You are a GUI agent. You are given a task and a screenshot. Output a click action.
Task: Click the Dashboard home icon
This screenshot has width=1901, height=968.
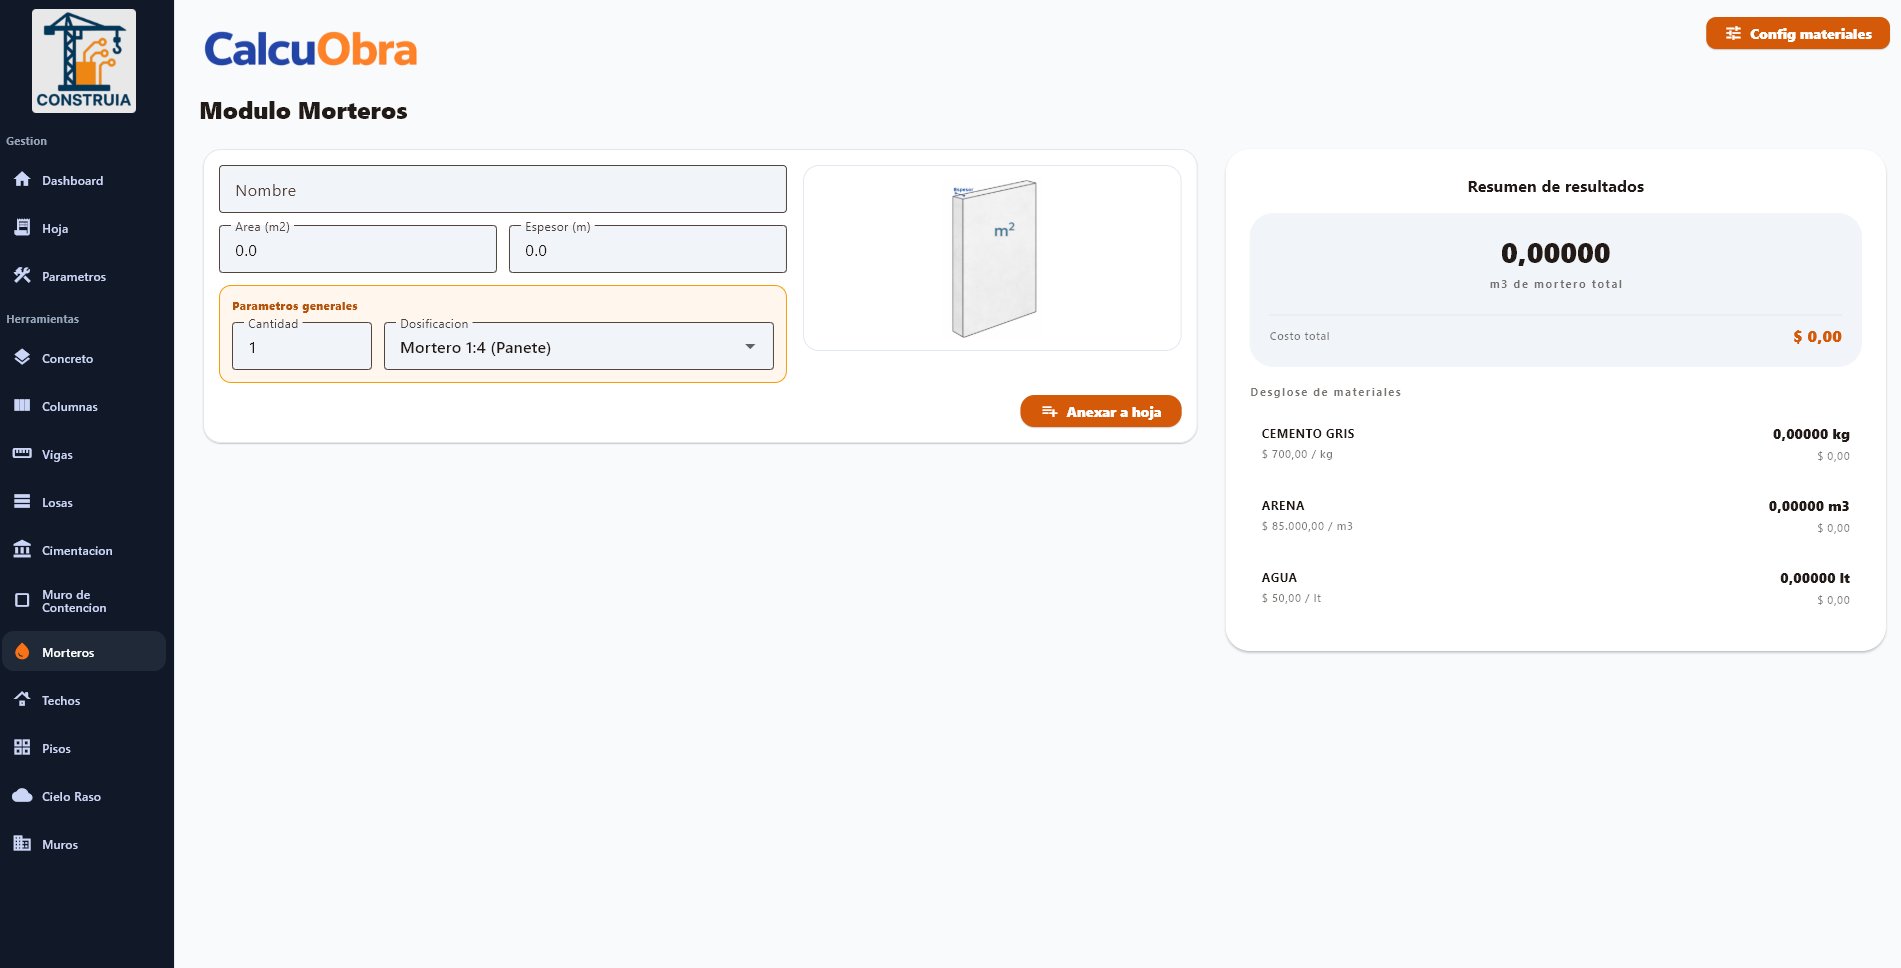[x=22, y=180]
